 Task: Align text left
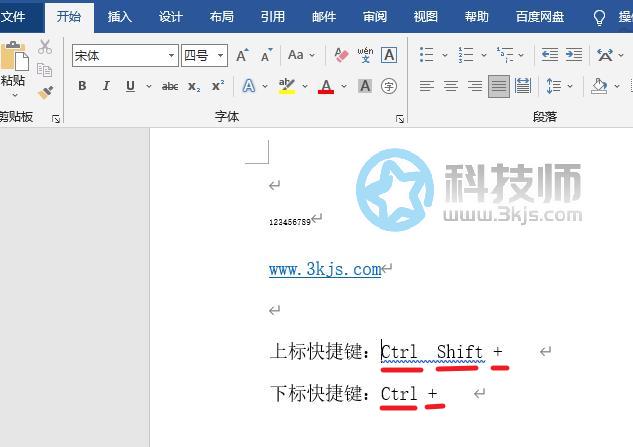point(427,86)
